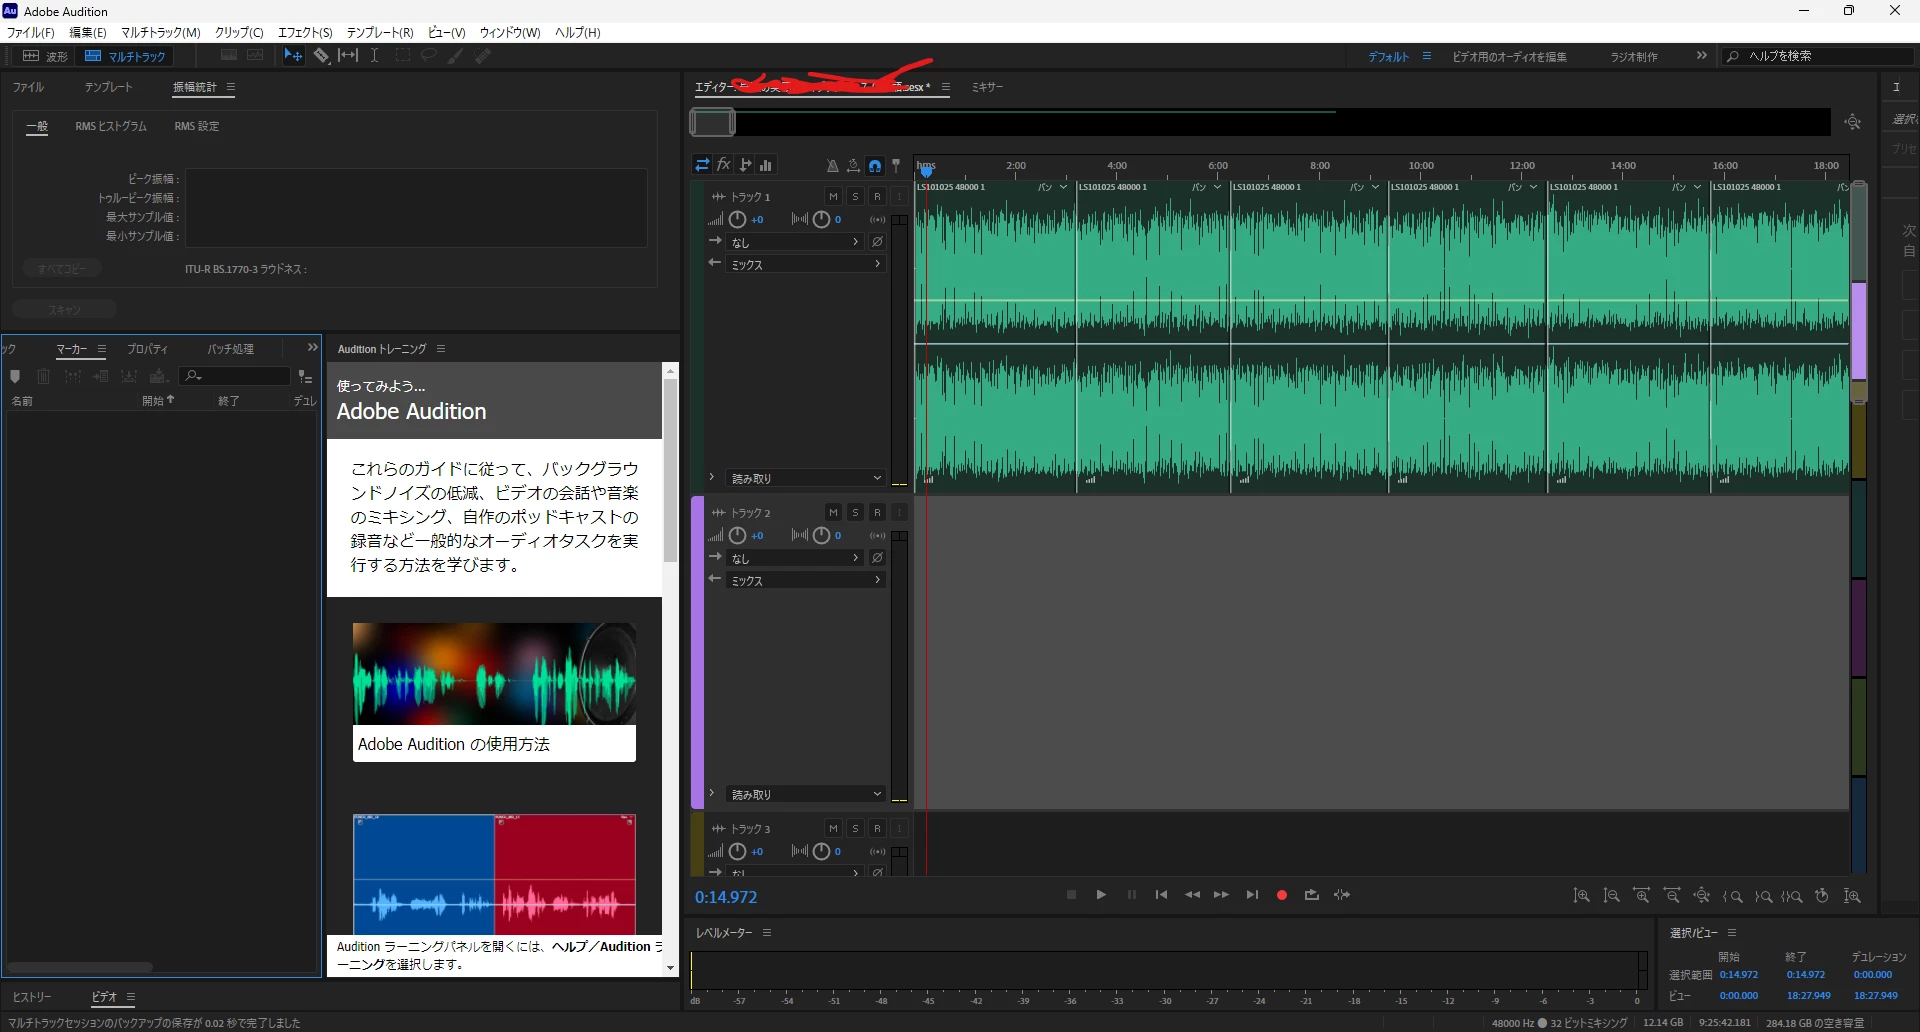Select the Time Selection tool
Screen dimensions: 1920x1032
tap(375, 56)
